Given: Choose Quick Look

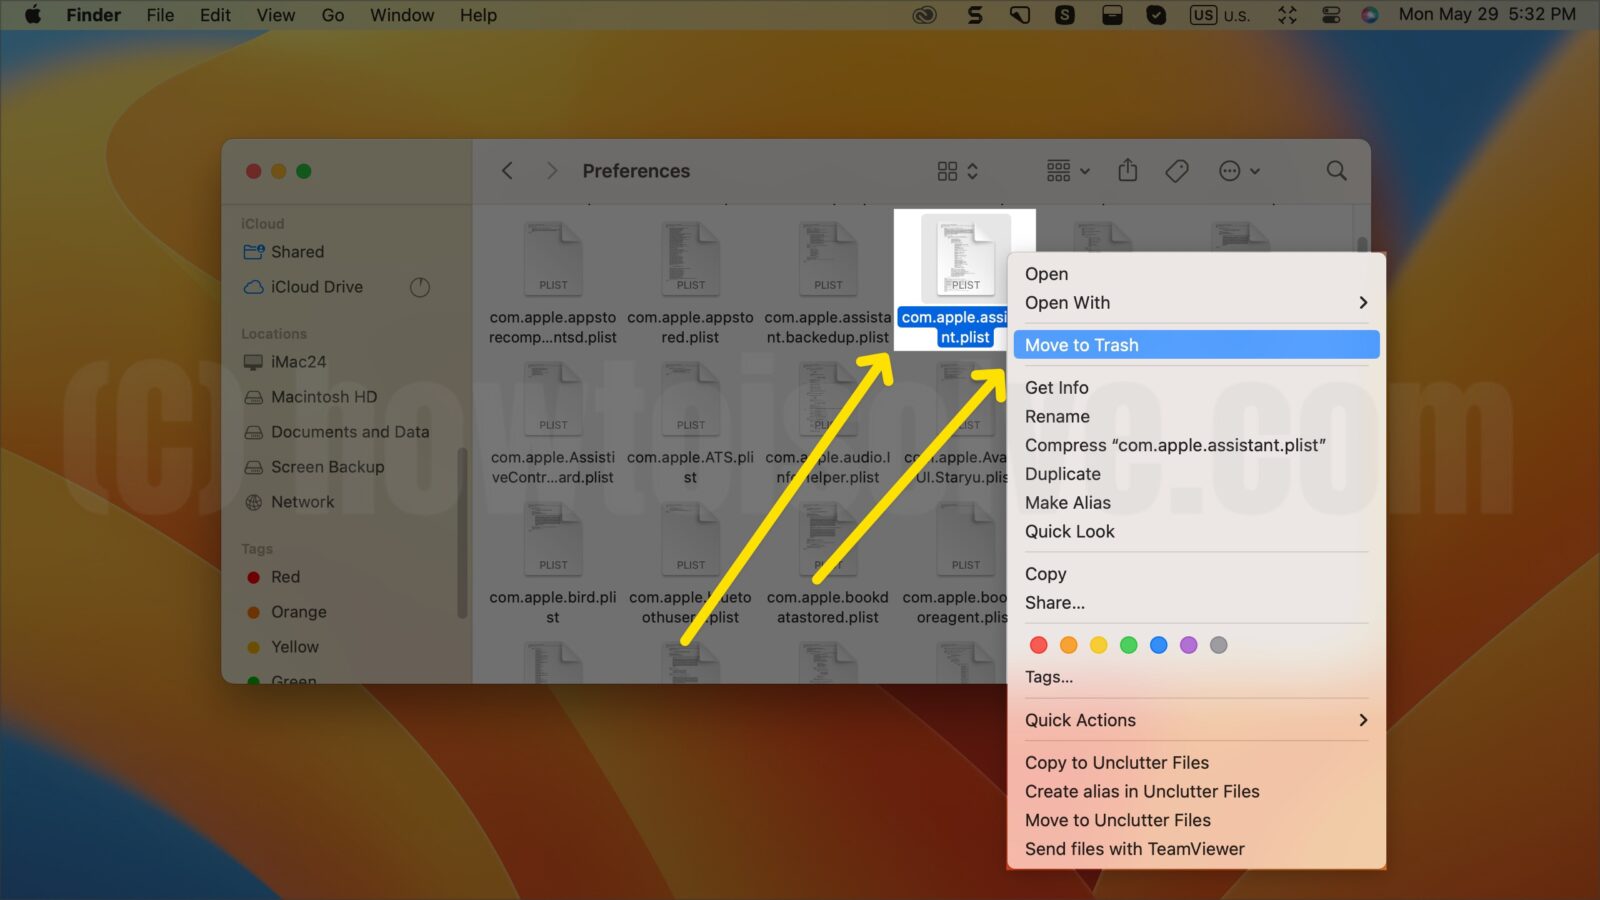Looking at the screenshot, I should (x=1196, y=532).
